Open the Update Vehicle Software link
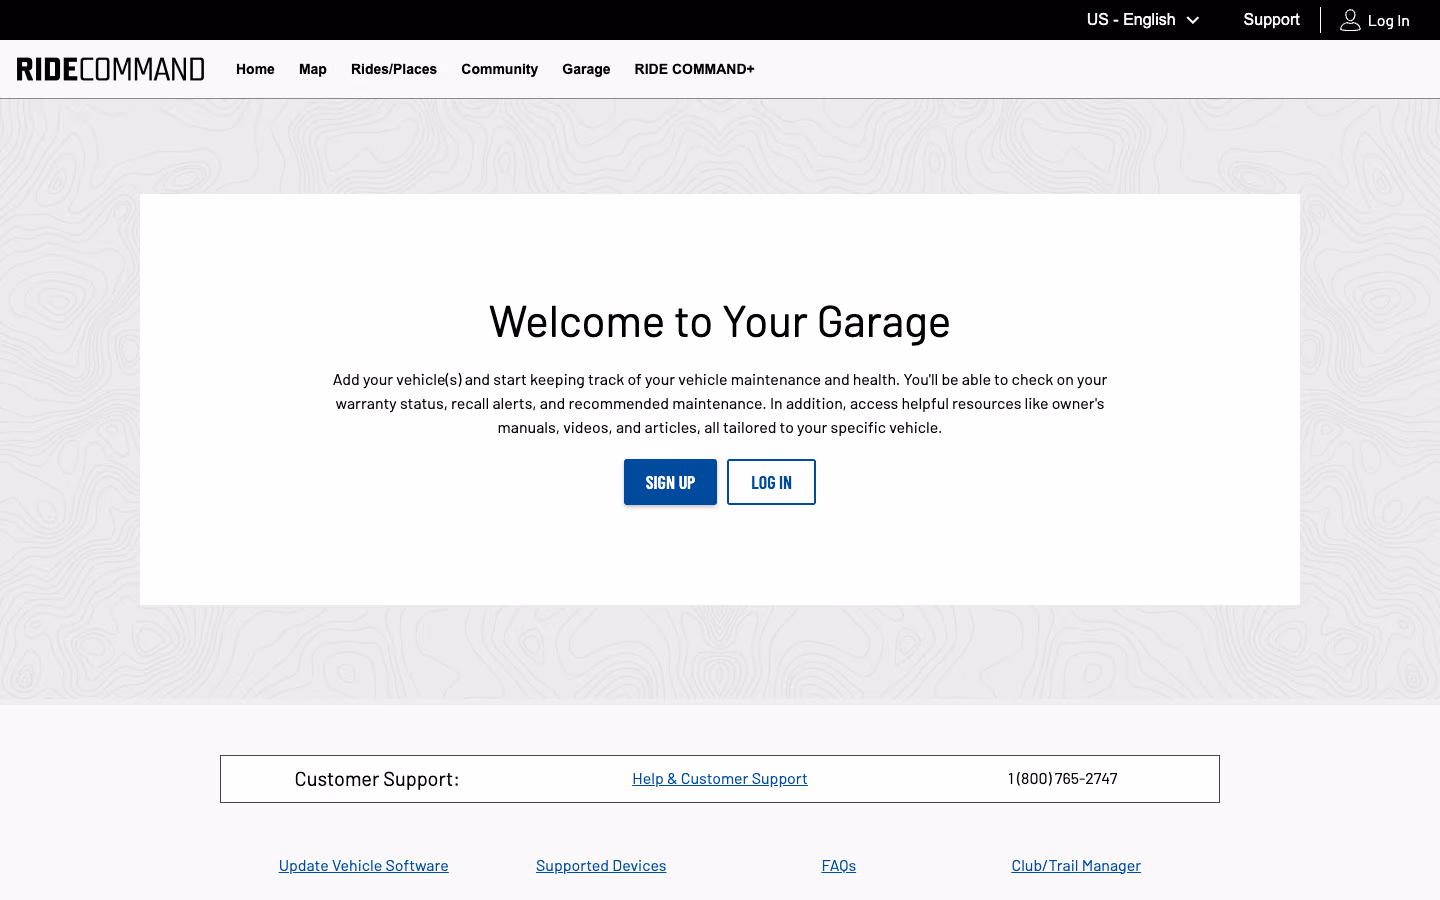 pos(364,866)
